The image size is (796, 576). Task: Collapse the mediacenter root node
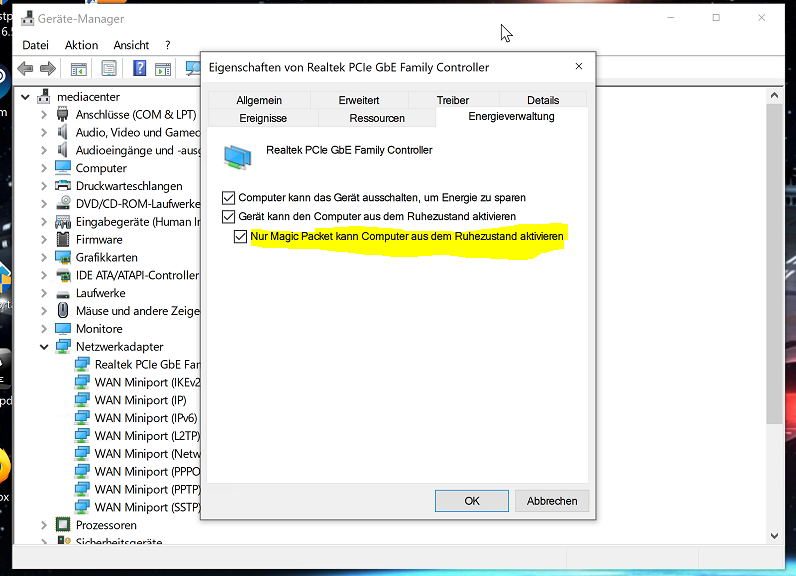[x=25, y=97]
